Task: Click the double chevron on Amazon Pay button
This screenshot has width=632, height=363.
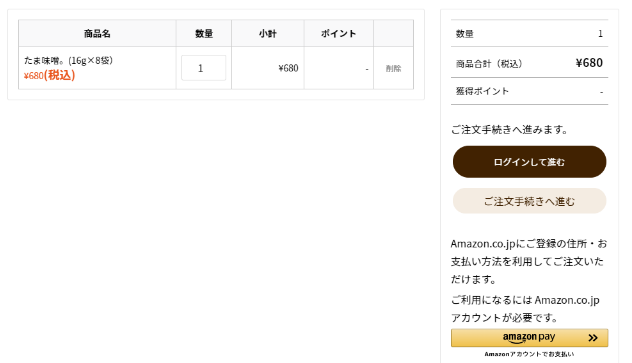Action: [592, 338]
